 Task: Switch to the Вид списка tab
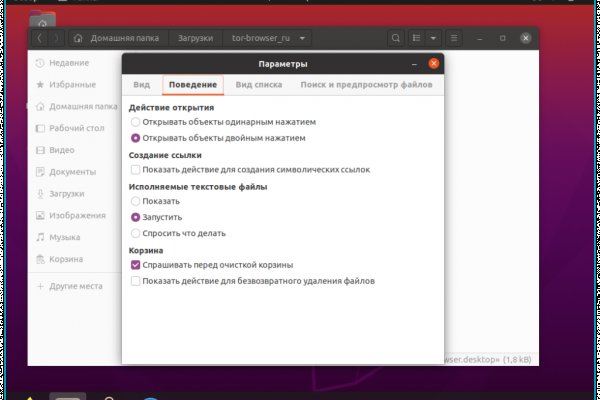pyautogui.click(x=257, y=85)
